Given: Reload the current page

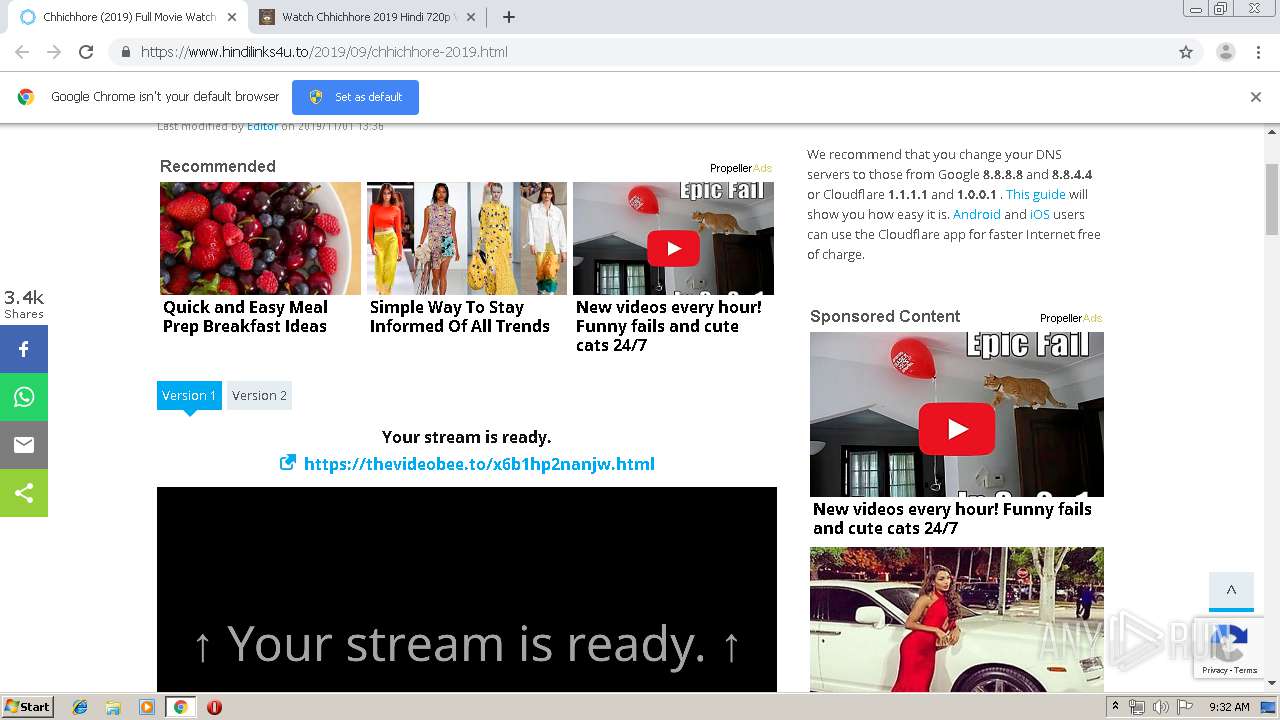Looking at the screenshot, I should 86,52.
